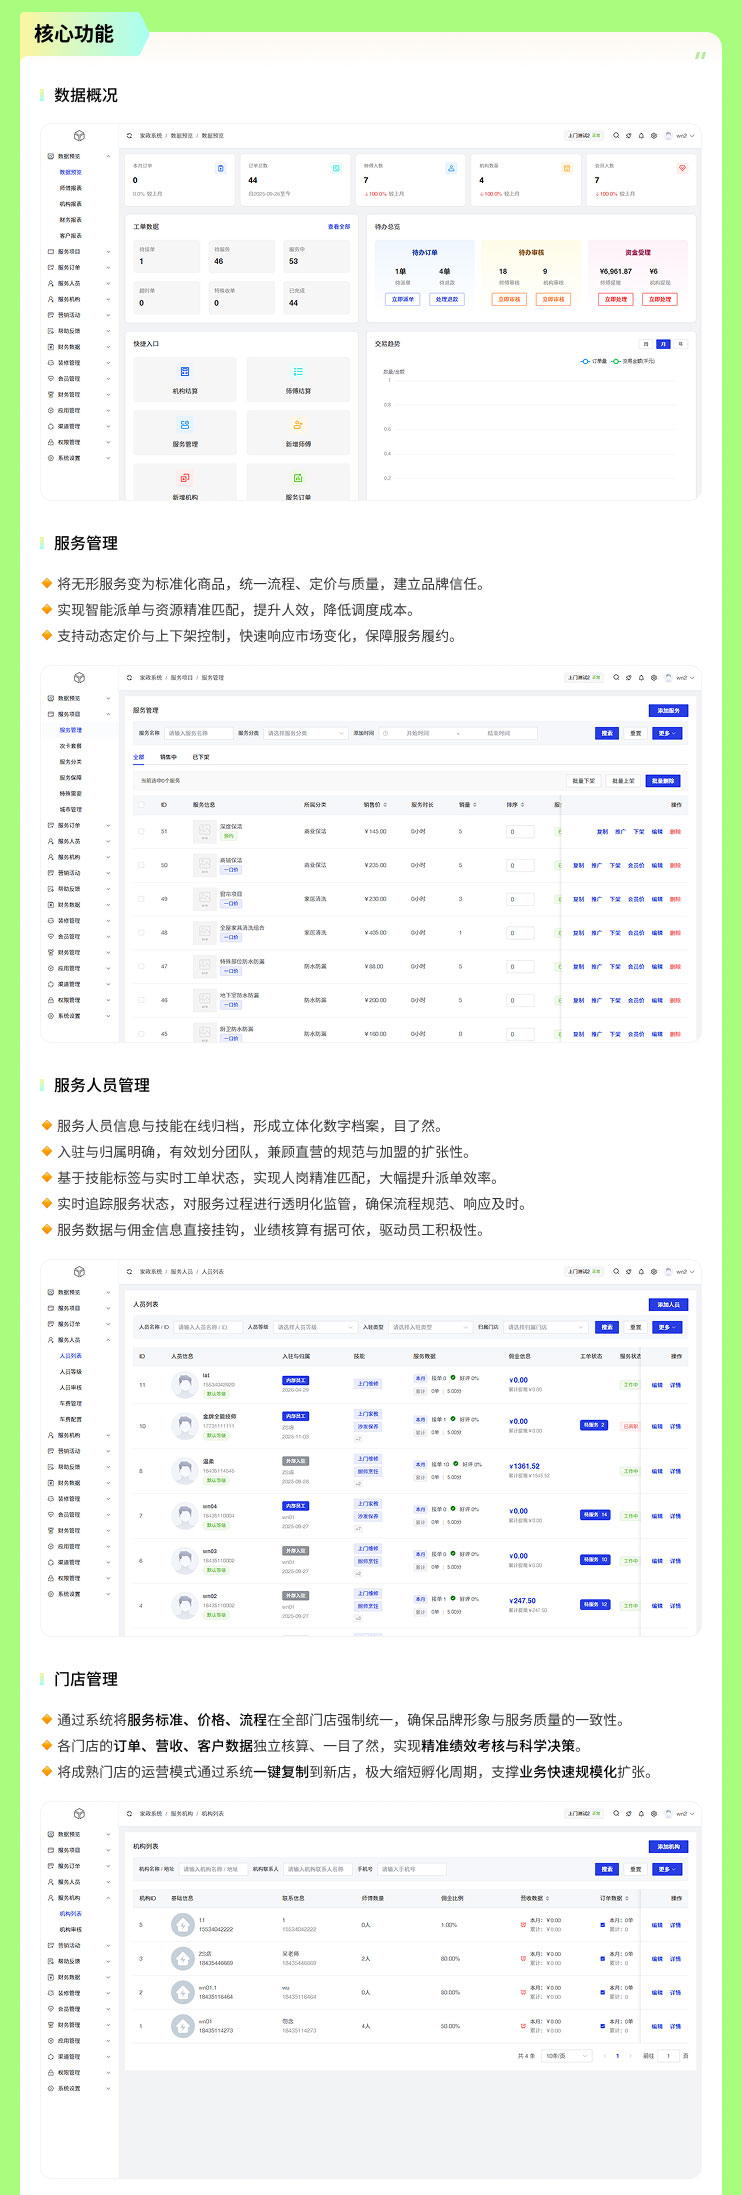Click the 排序 input for service ID 51
This screenshot has width=742, height=2195.
pyautogui.click(x=520, y=831)
